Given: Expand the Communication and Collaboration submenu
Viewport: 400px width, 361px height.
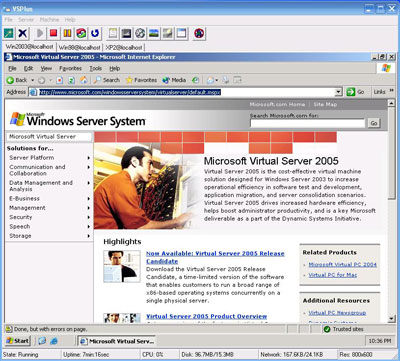Looking at the screenshot, I should pos(89,167).
